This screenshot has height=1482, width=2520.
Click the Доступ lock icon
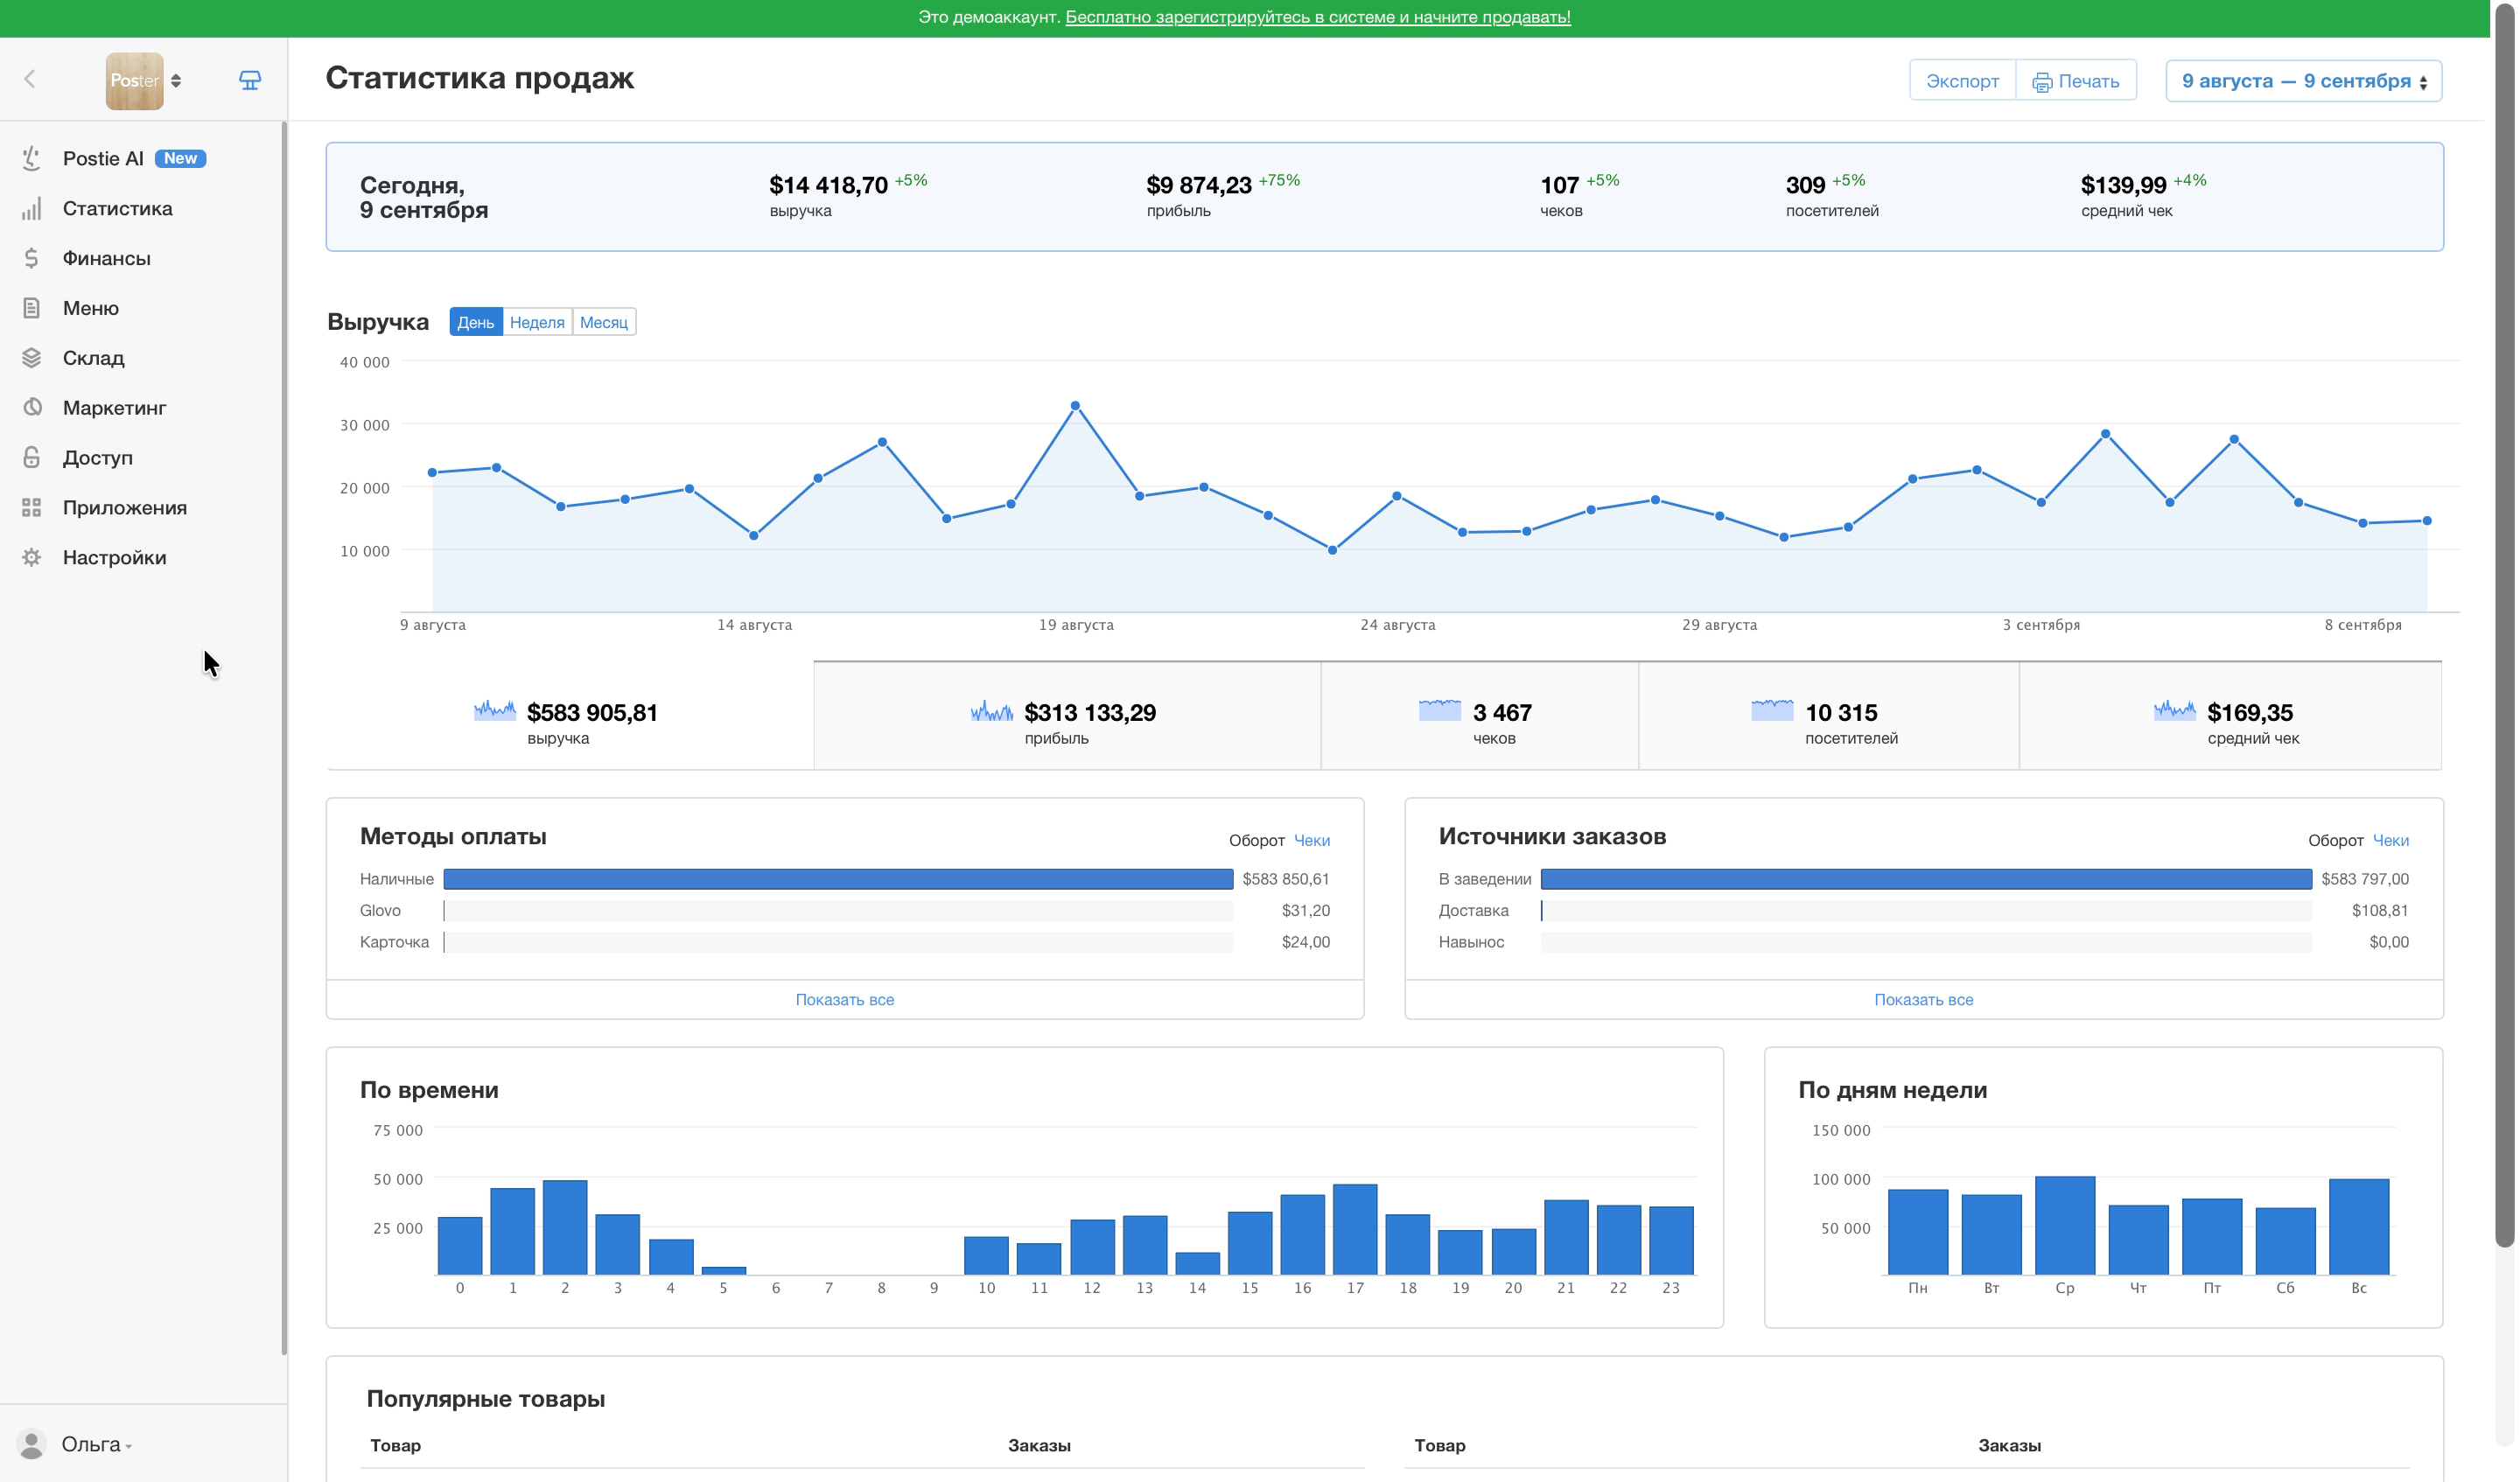click(x=32, y=457)
